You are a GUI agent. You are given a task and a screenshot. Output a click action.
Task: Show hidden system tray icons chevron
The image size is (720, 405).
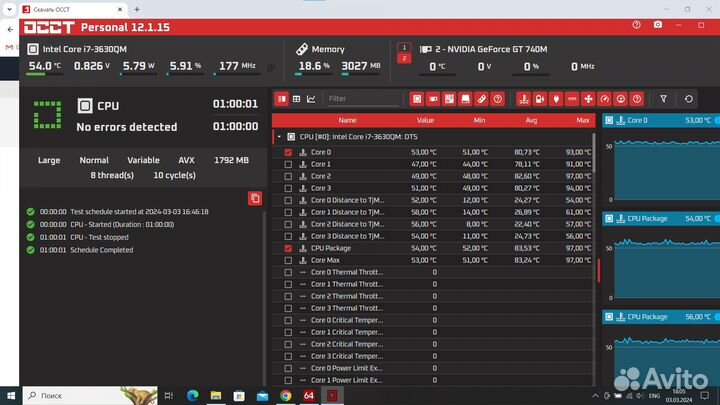pyautogui.click(x=595, y=395)
